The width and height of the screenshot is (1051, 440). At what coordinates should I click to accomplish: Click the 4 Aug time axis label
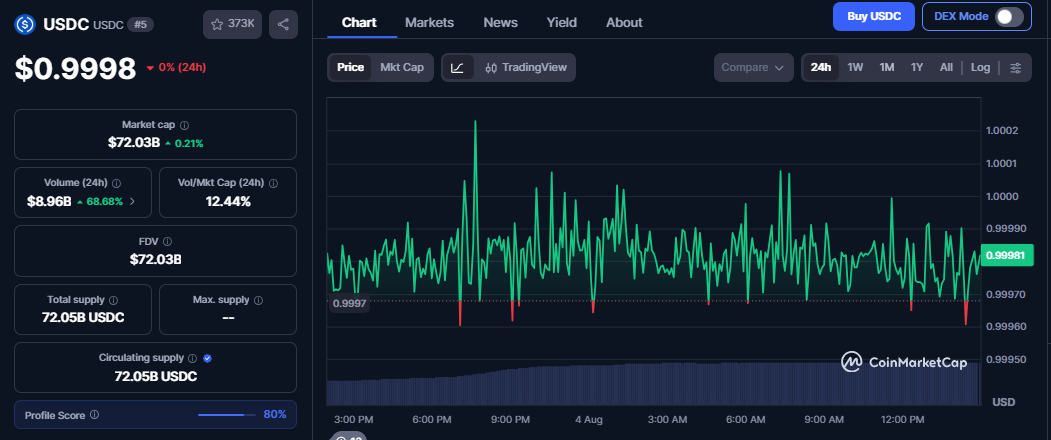click(589, 419)
